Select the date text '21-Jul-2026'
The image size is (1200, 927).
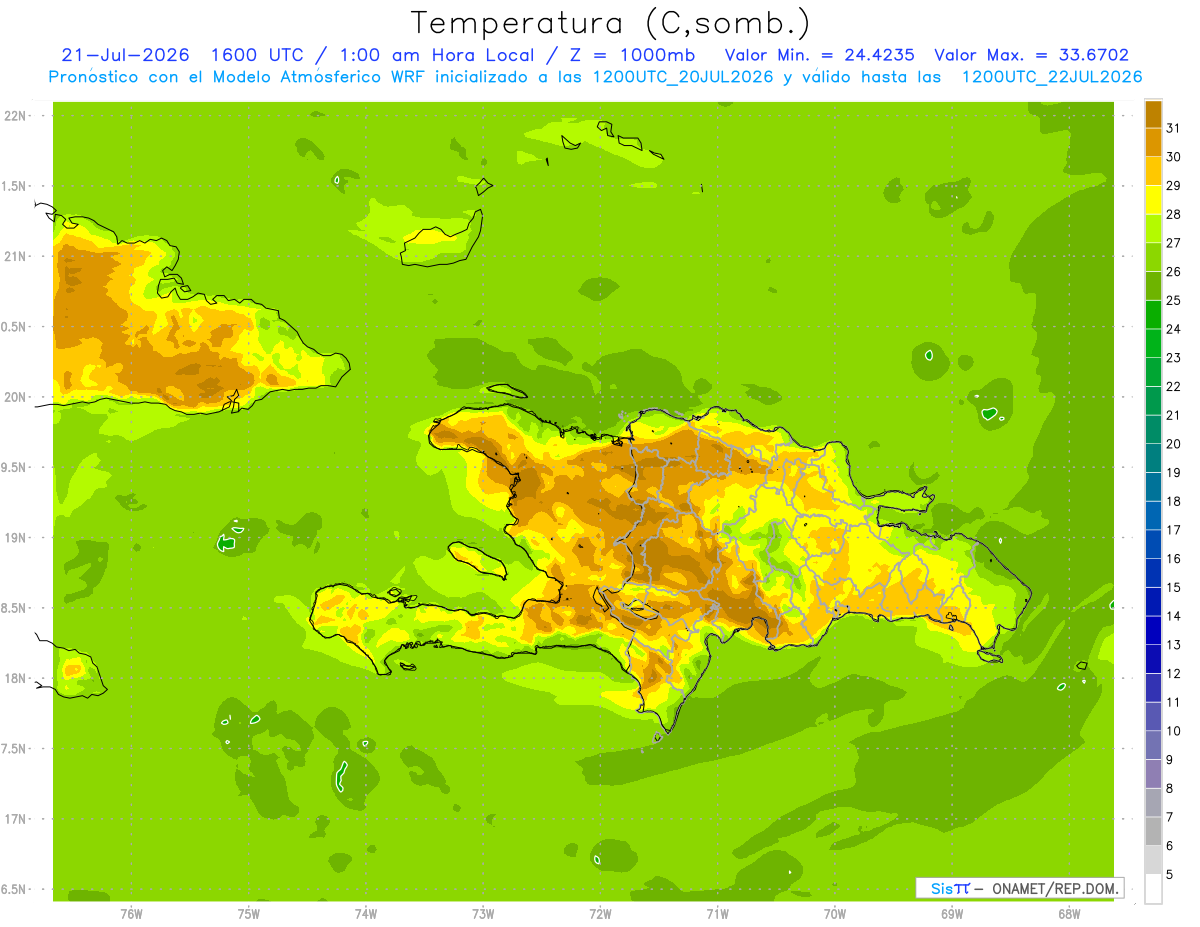(125, 55)
